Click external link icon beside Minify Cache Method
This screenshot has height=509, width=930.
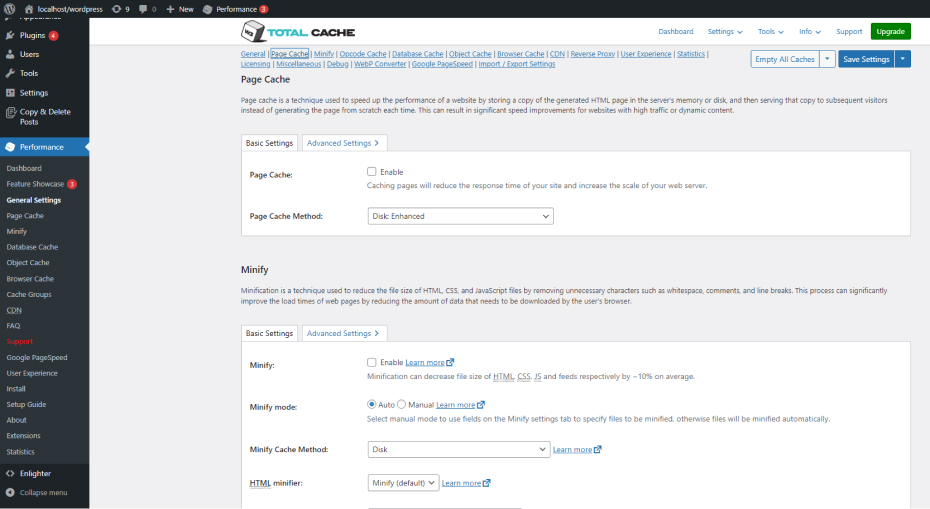(598, 449)
